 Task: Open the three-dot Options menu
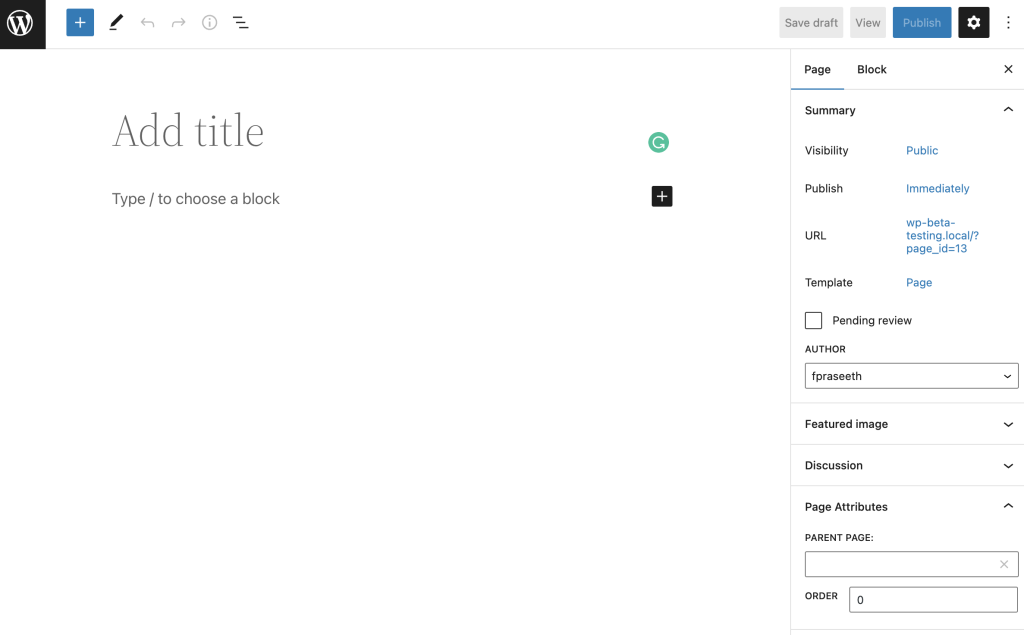(x=1009, y=22)
